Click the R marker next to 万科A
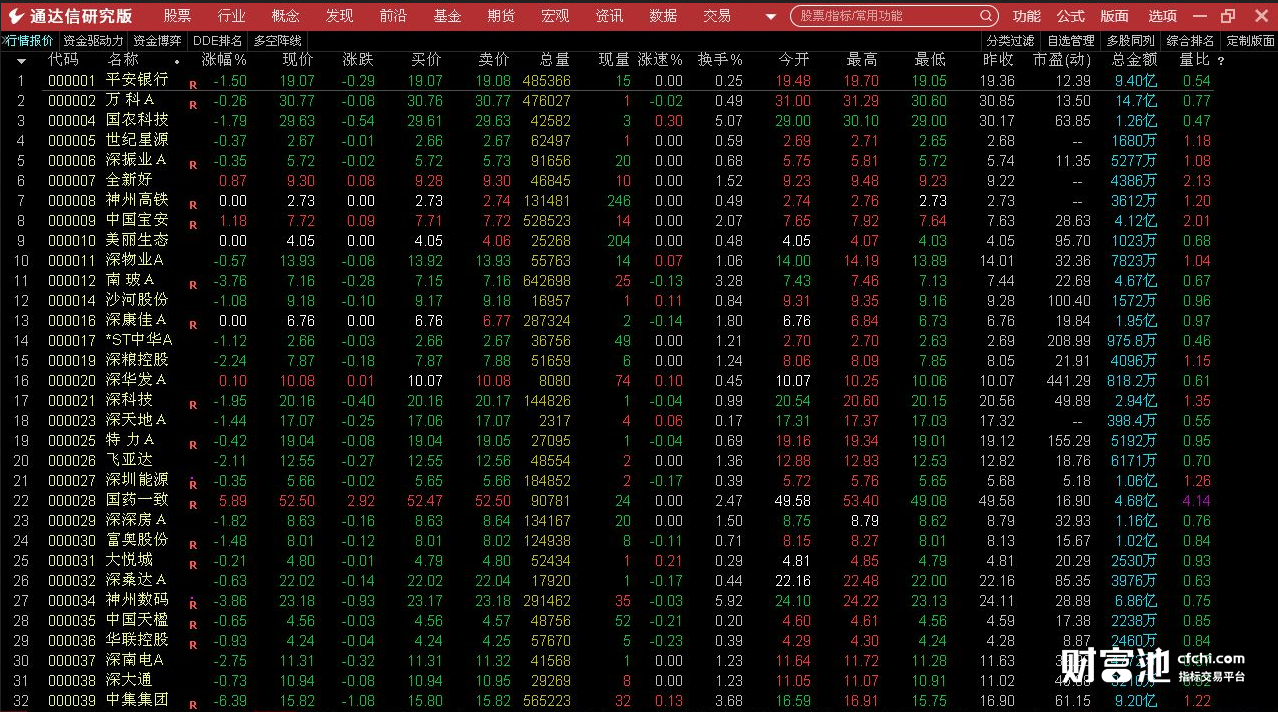 tap(193, 105)
